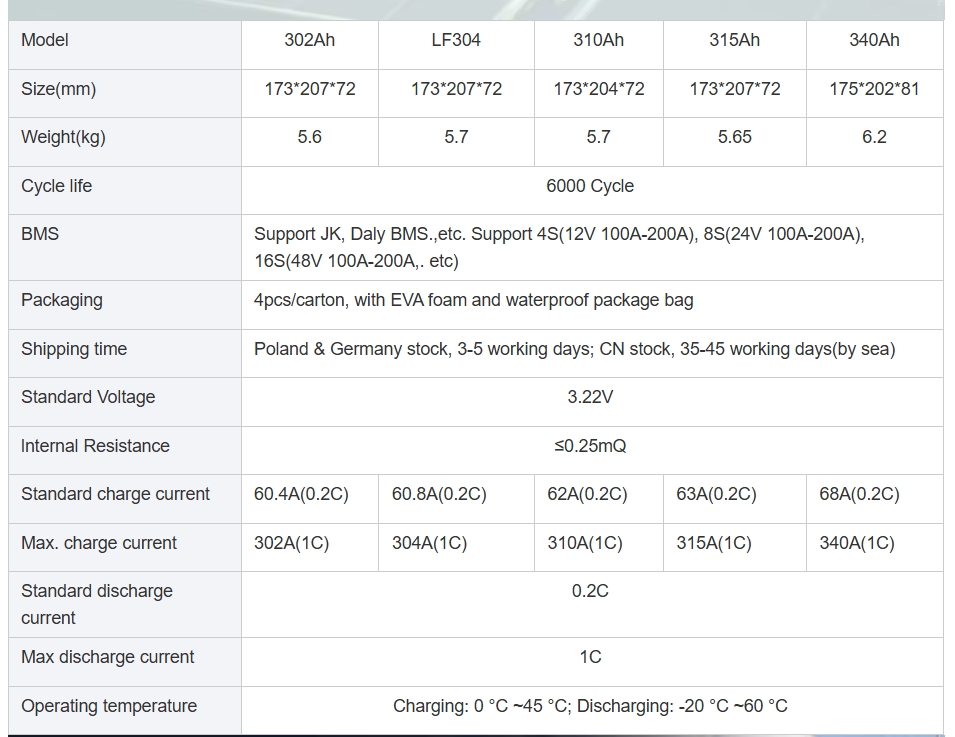
Task: Click the ≤0.25mΩ internal resistance value
Action: coord(590,446)
